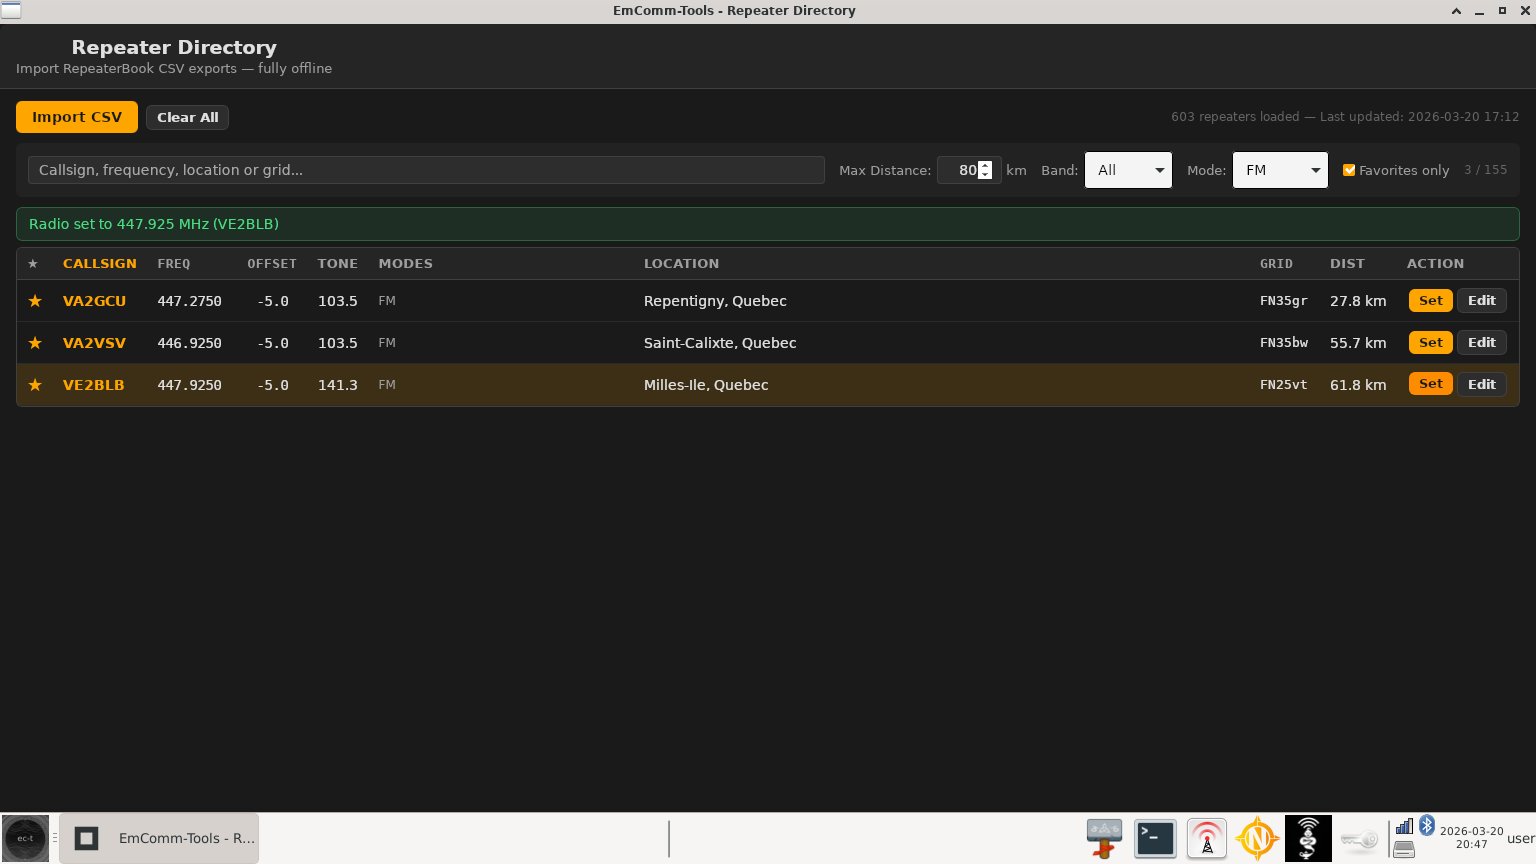Click the Import CSV button
This screenshot has width=1536, height=864.
pyautogui.click(x=77, y=117)
